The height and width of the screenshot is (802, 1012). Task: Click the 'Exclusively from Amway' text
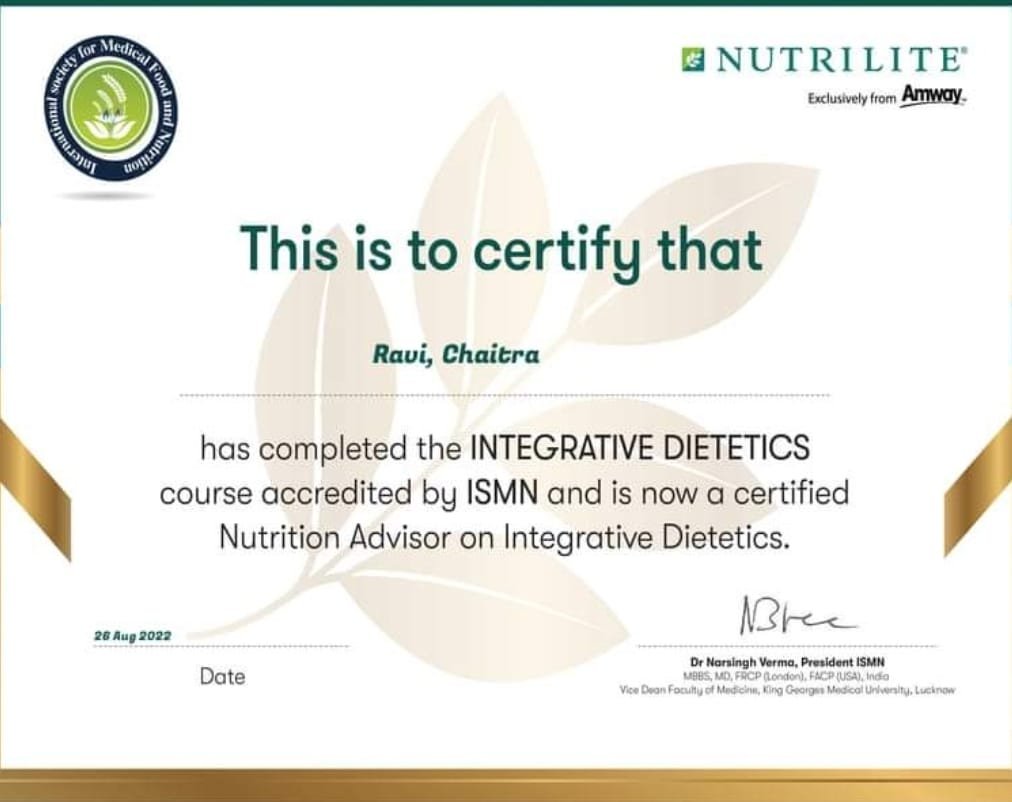pyautogui.click(x=887, y=97)
